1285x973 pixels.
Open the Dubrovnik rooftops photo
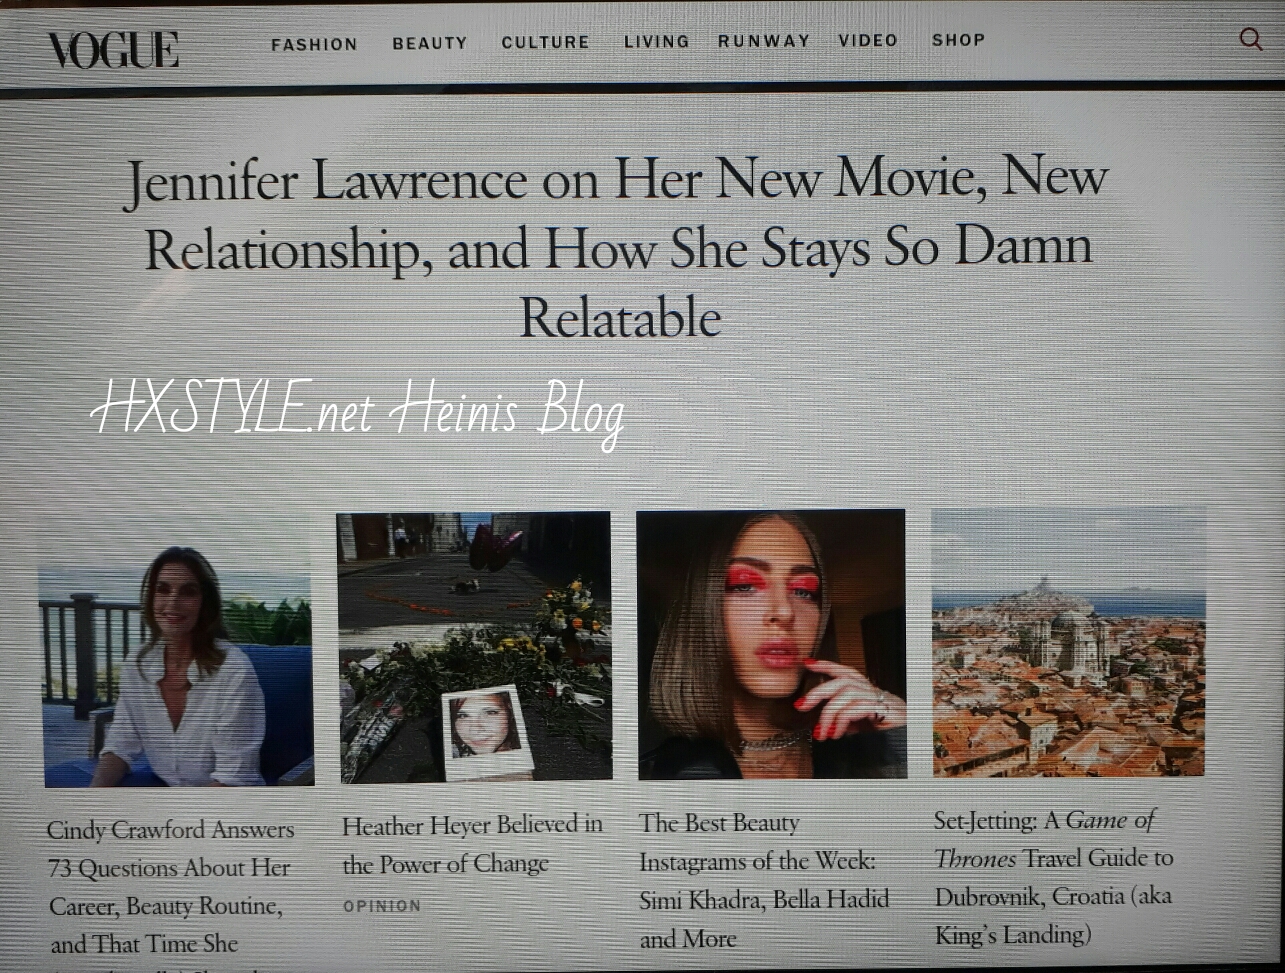(1068, 643)
